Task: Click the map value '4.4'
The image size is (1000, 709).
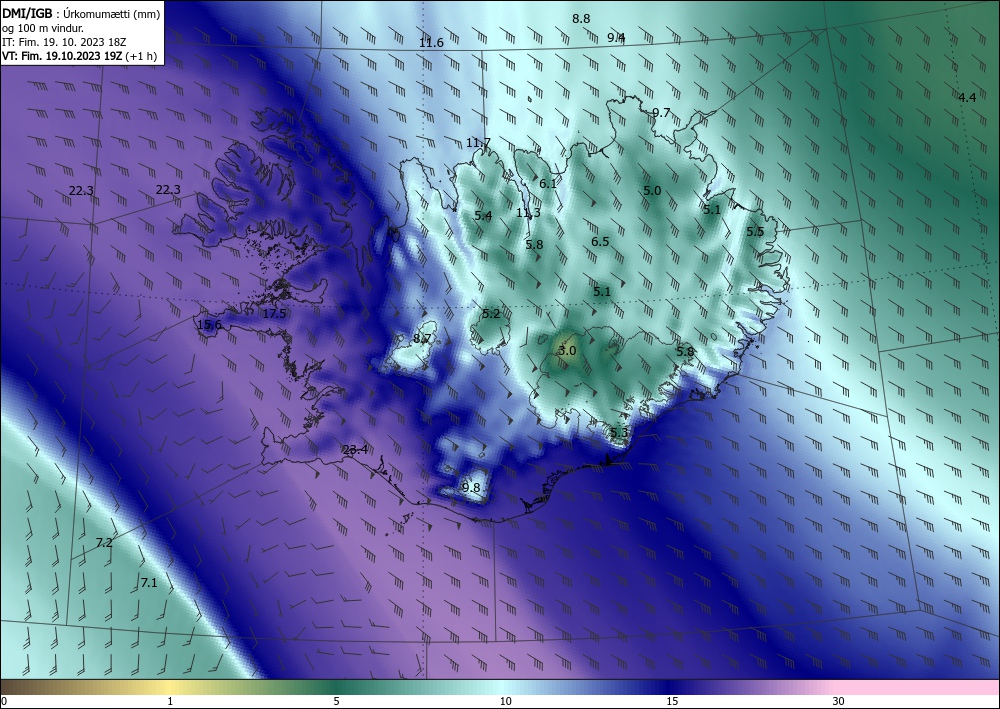Action: [967, 98]
